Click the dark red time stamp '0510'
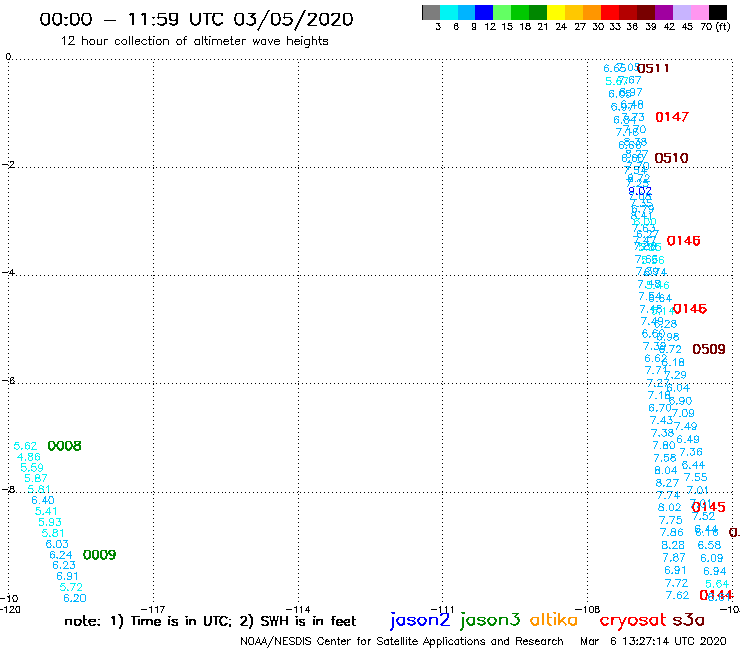The image size is (740, 650). [x=671, y=158]
